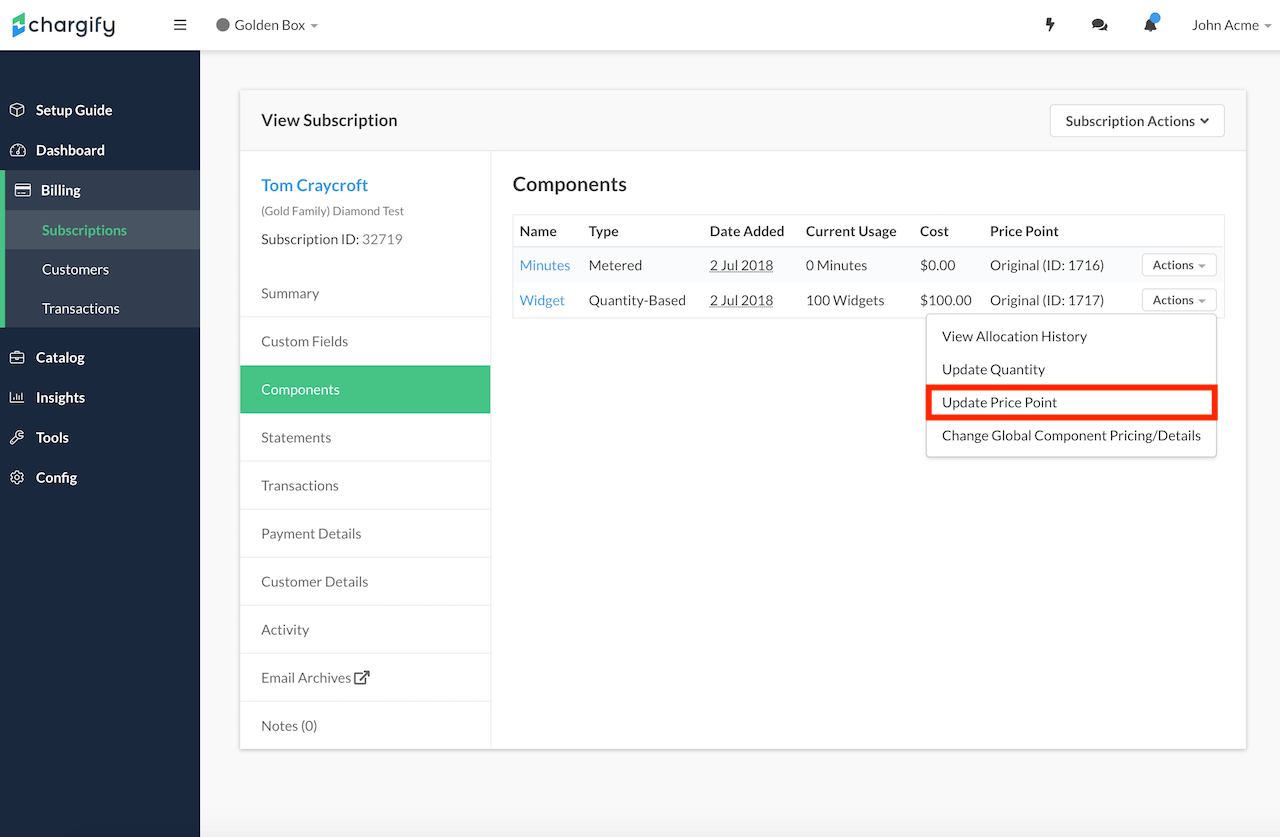The width and height of the screenshot is (1280, 837).
Task: Switch to the Payment Details tab
Action: [x=311, y=533]
